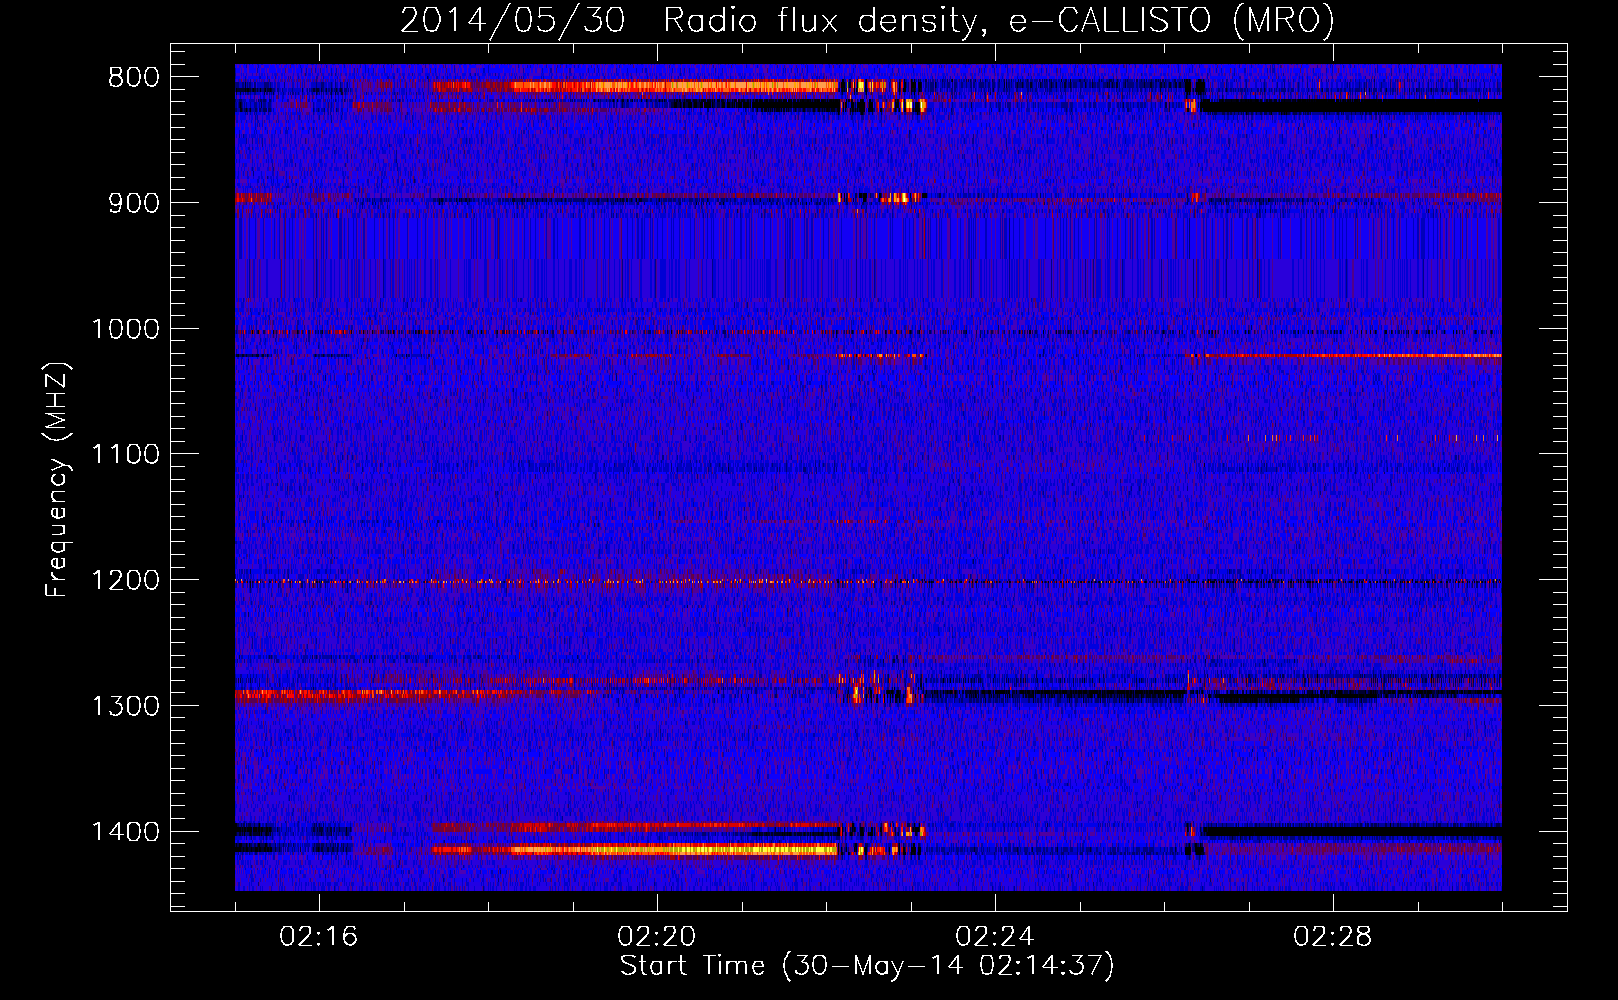Click the bright yellow burst below 1400 MHz

pyautogui.click(x=675, y=850)
